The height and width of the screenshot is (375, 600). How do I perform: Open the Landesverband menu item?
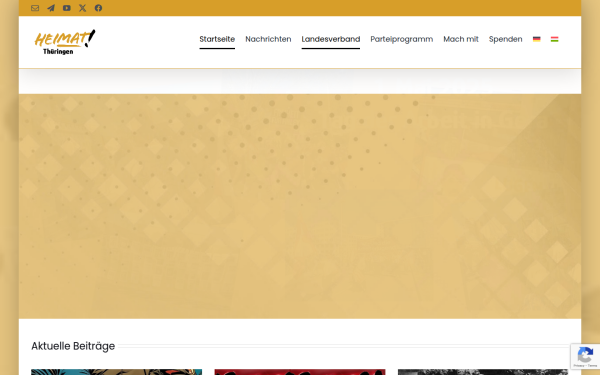tap(331, 39)
